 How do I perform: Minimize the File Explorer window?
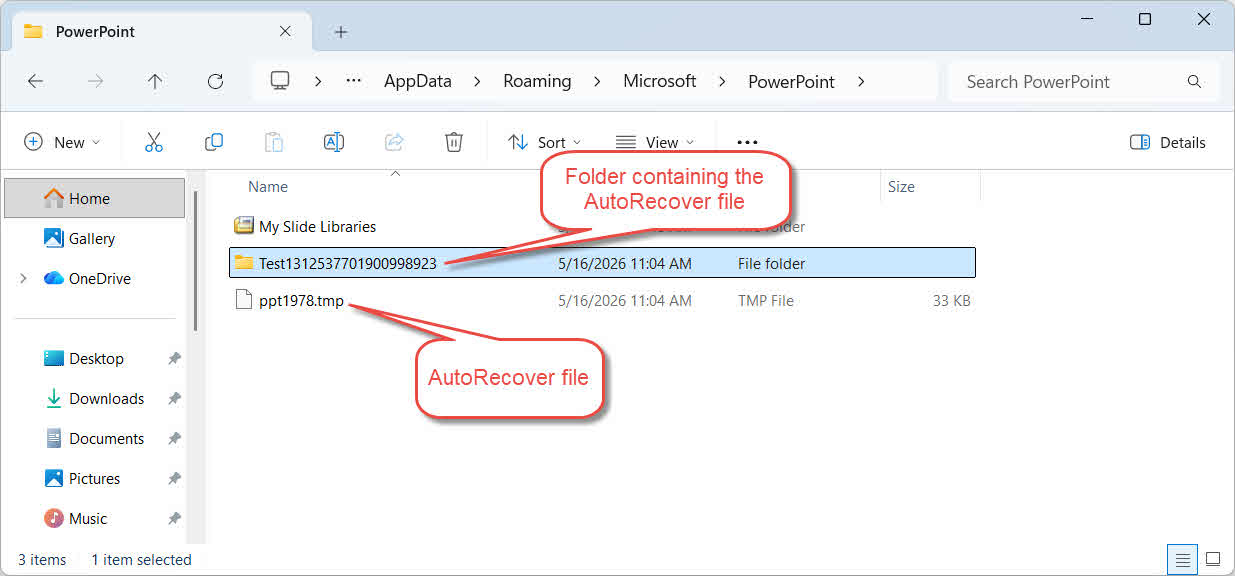1085,19
